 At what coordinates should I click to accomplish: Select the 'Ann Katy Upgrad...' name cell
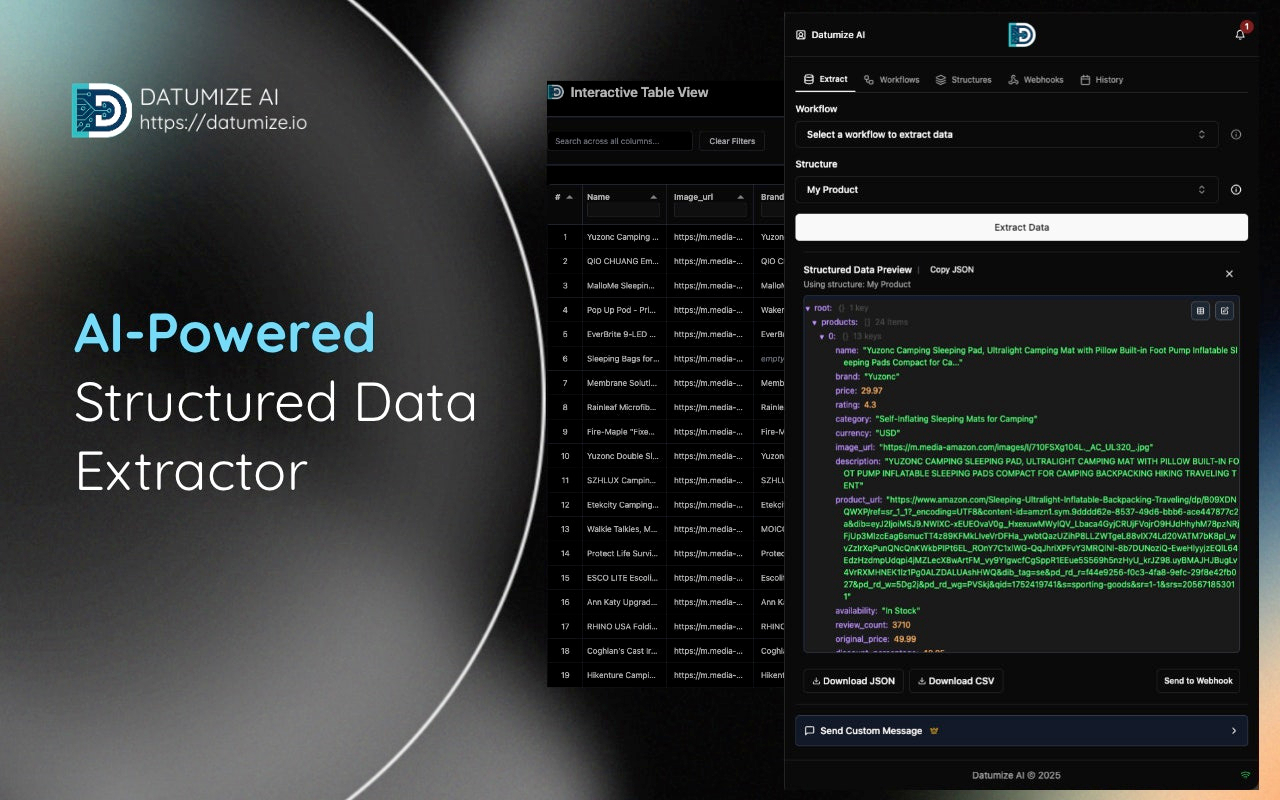[623, 602]
